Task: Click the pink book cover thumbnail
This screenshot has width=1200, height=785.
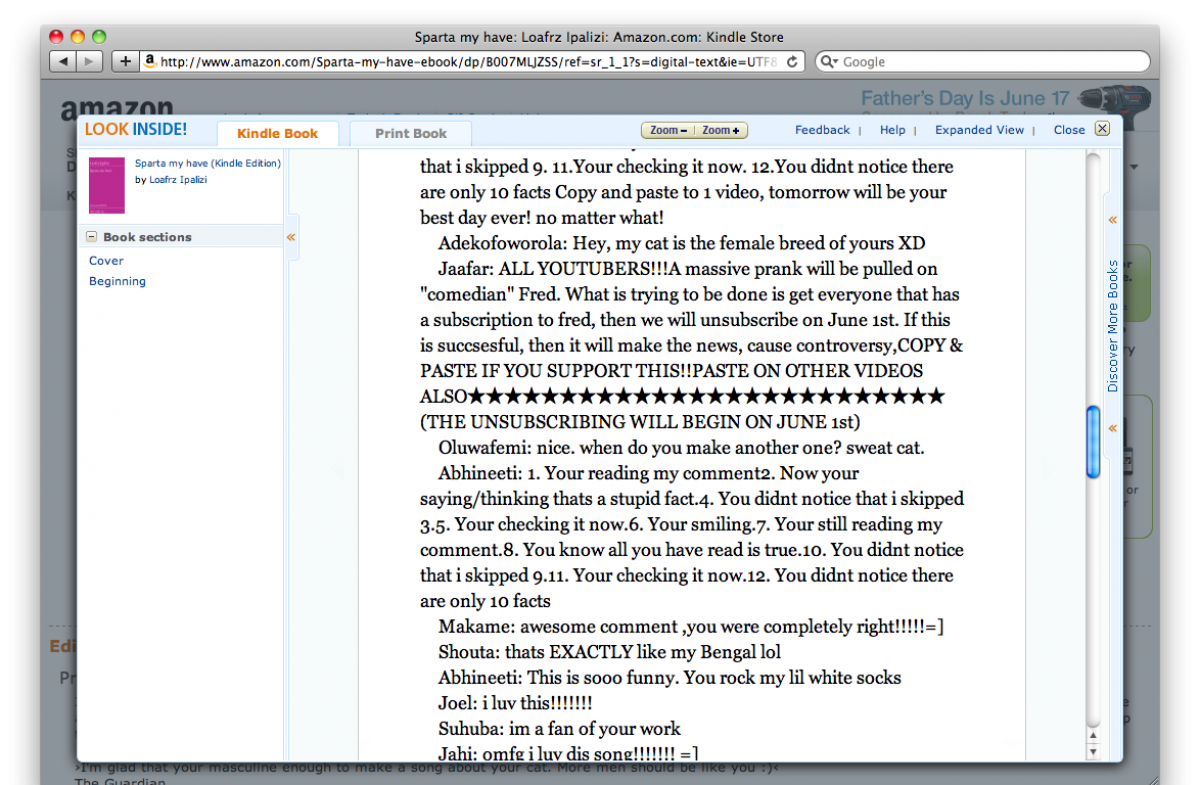Action: tap(107, 185)
